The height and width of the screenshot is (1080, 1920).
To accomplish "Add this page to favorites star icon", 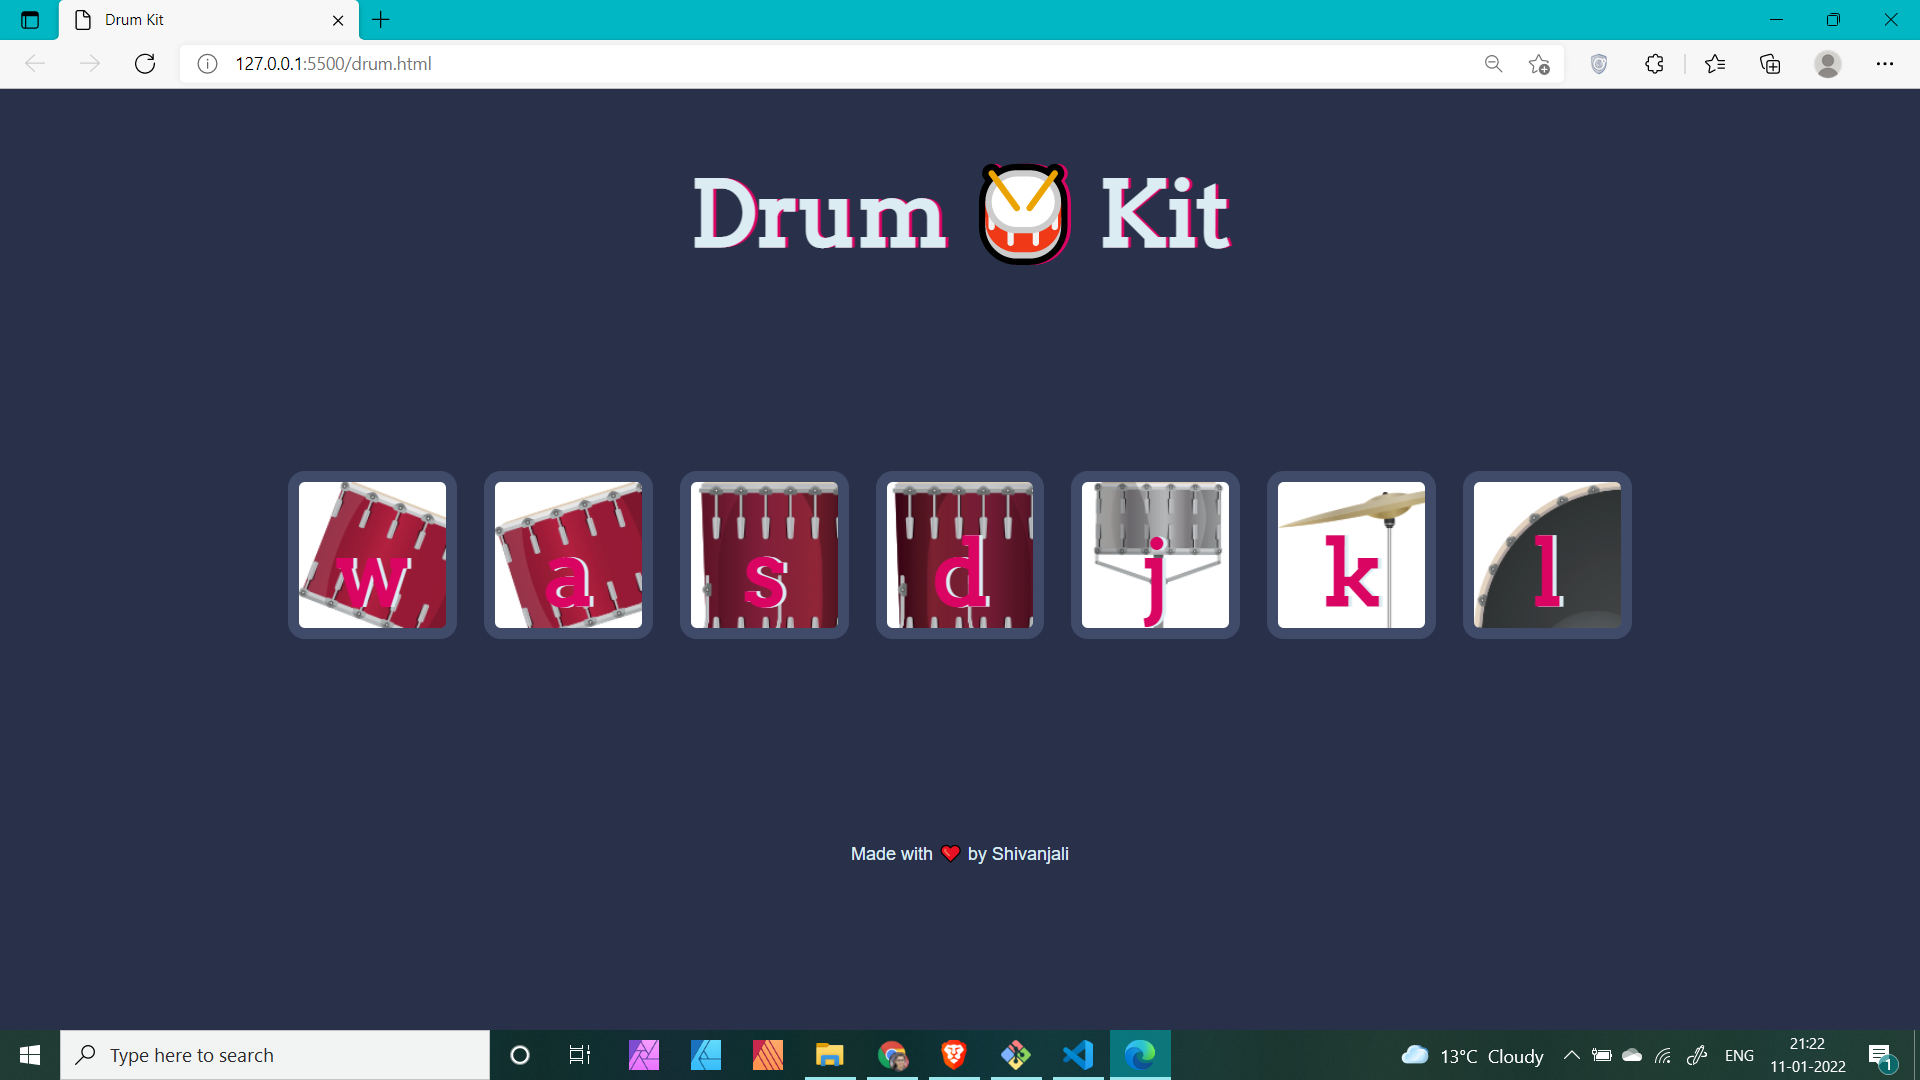I will point(1539,64).
